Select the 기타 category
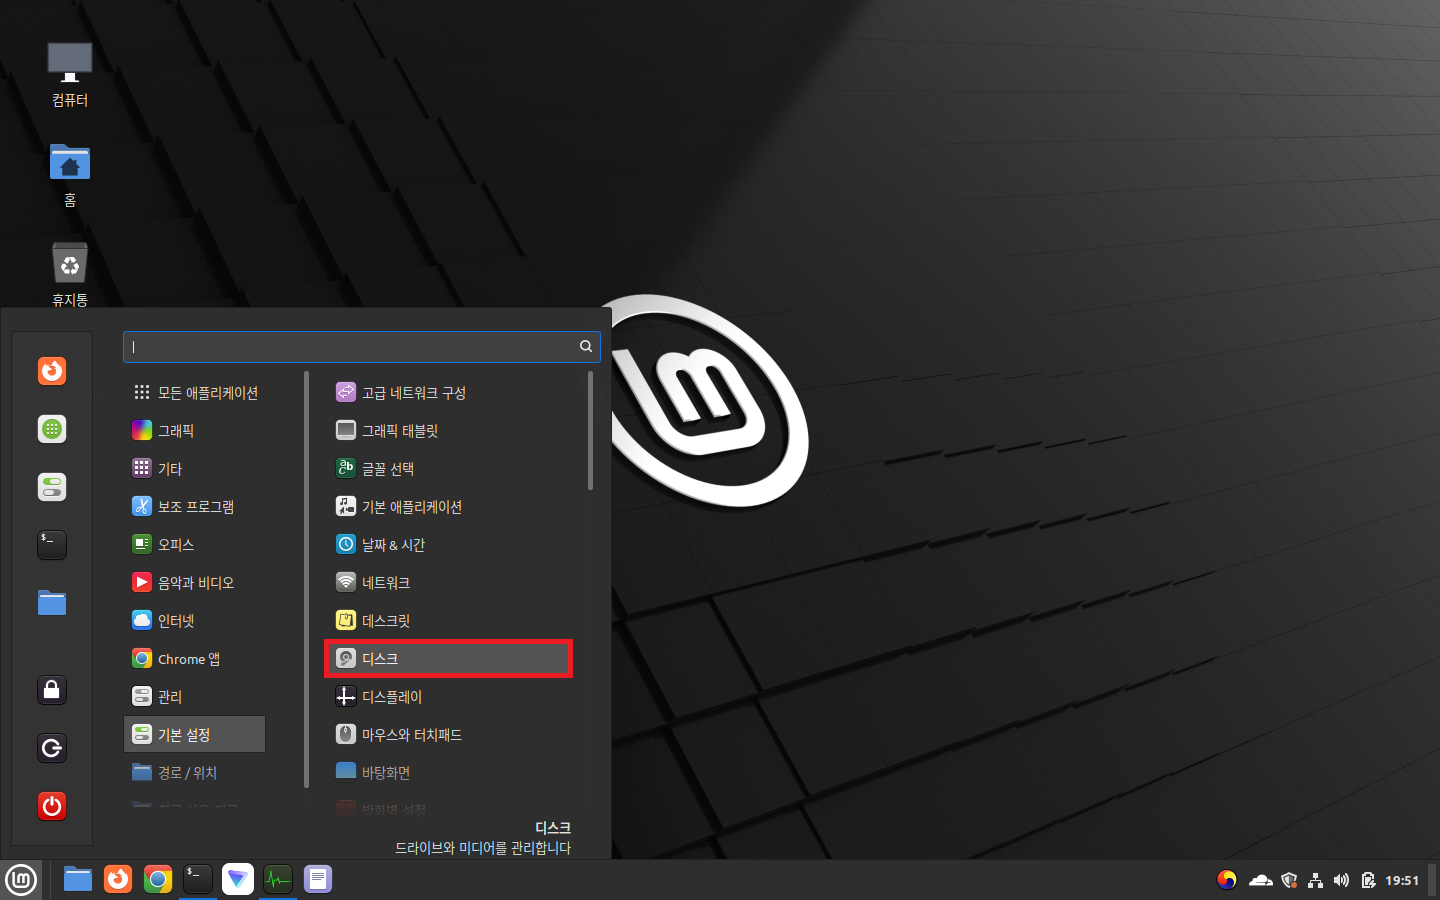1440x900 pixels. [x=195, y=469]
